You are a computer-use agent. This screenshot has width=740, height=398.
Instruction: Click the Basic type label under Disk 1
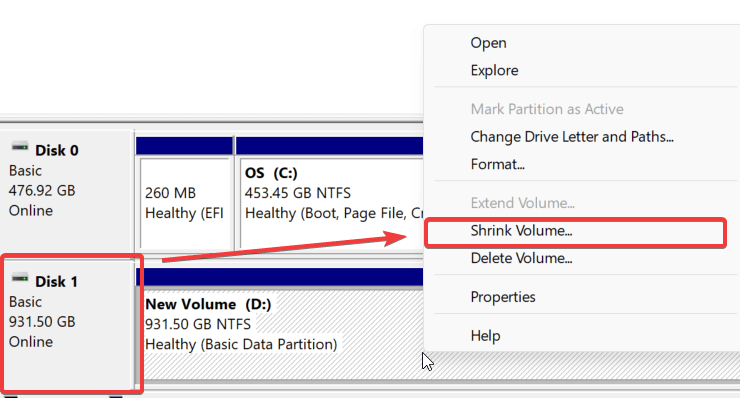click(x=25, y=302)
